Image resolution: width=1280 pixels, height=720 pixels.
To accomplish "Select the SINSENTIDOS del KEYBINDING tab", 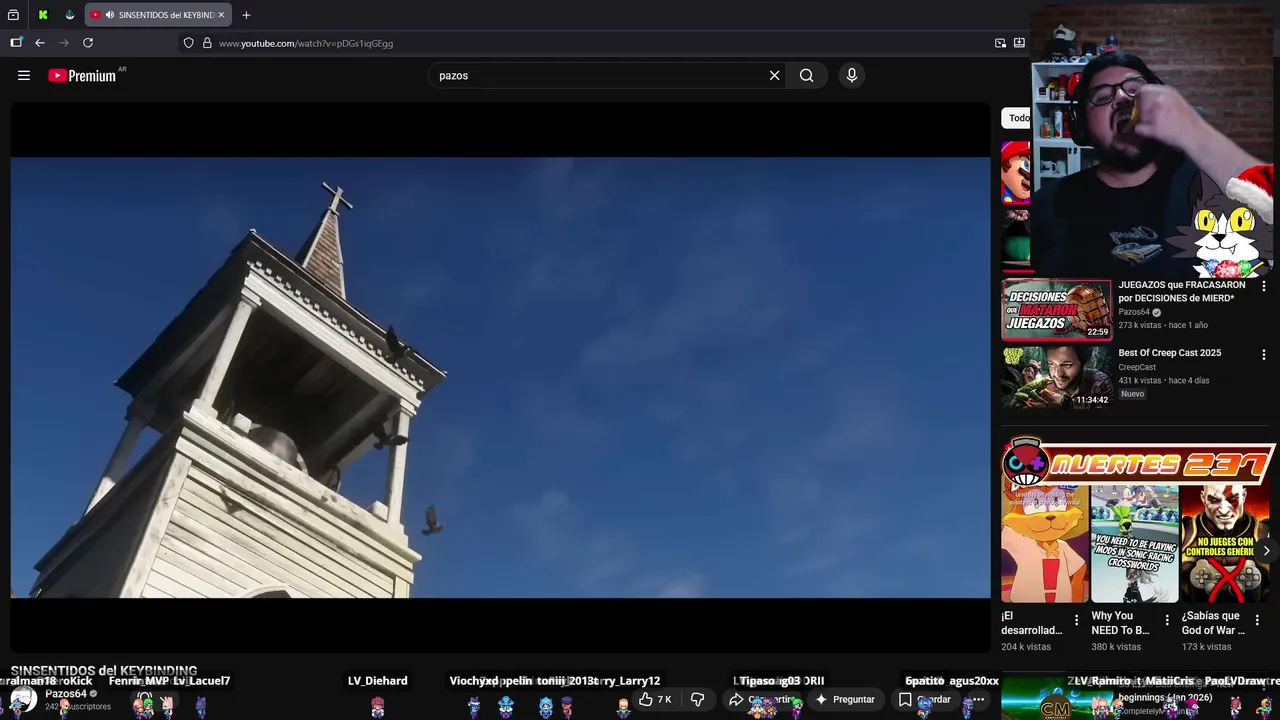I will 159,15.
